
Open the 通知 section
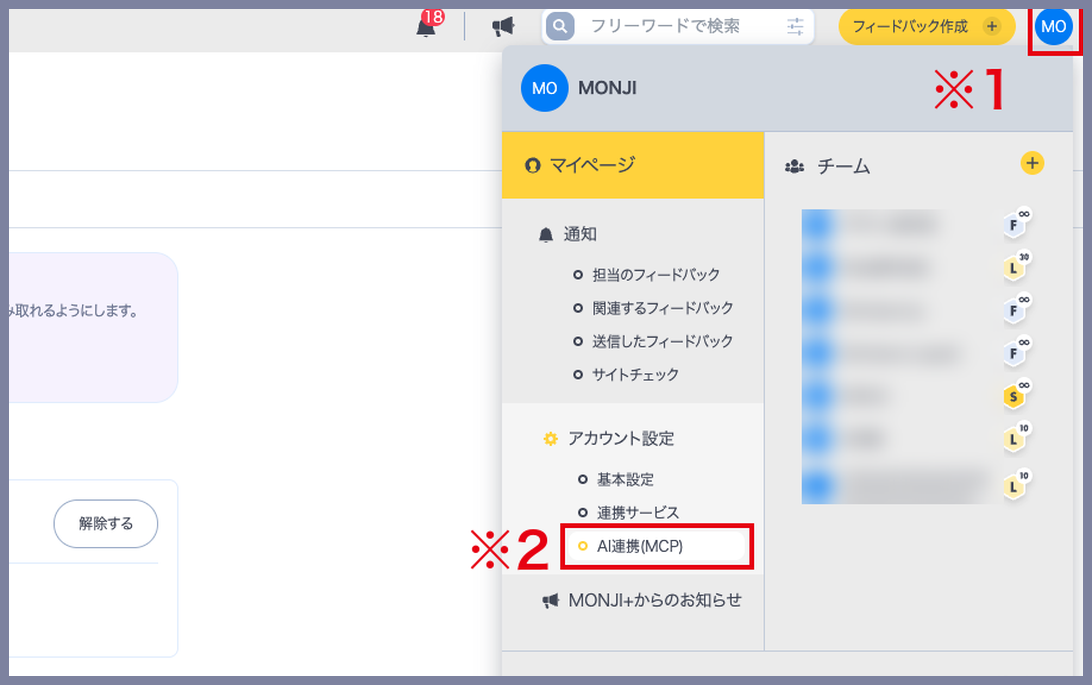tap(579, 234)
